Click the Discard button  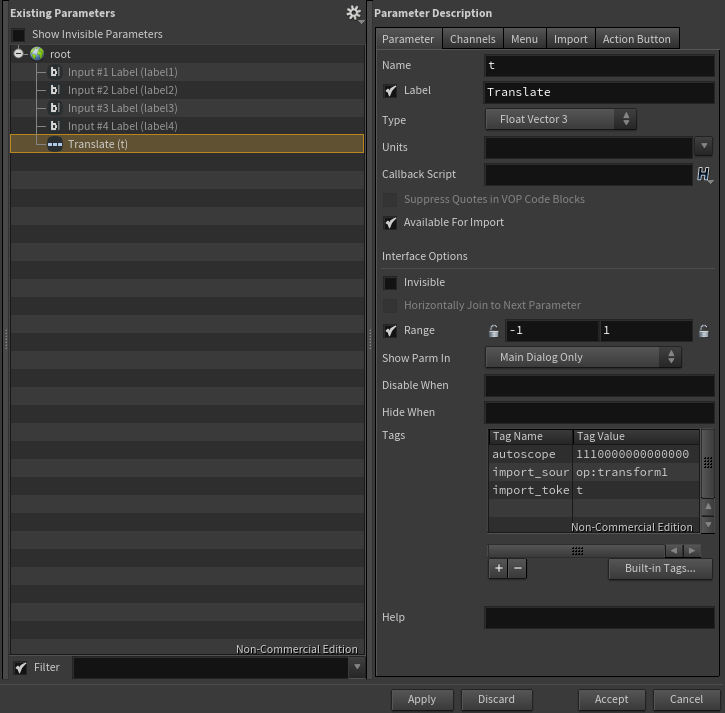(x=496, y=699)
